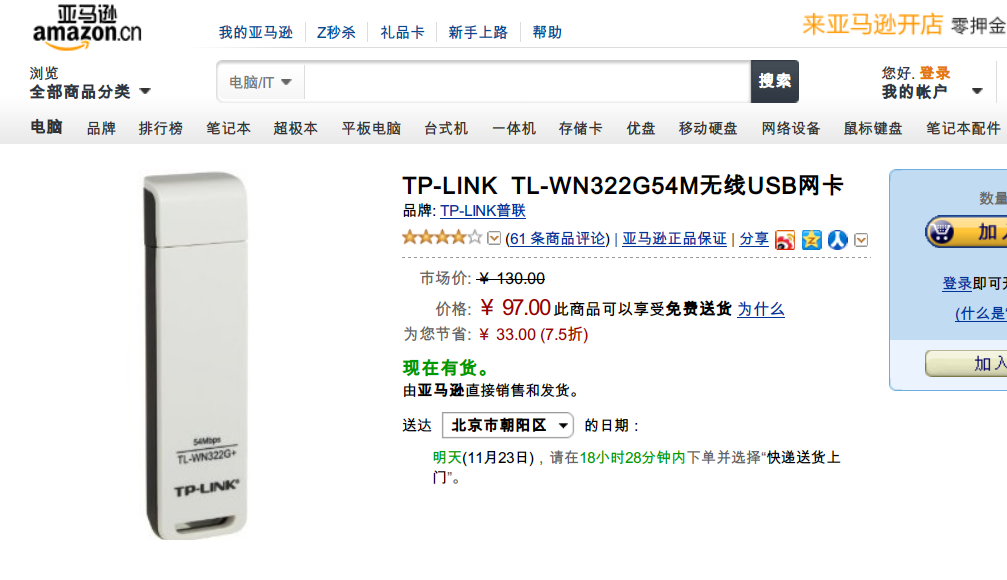Share via the red Weibo icon
Image resolution: width=1007 pixels, height=580 pixels.
pyautogui.click(x=785, y=240)
